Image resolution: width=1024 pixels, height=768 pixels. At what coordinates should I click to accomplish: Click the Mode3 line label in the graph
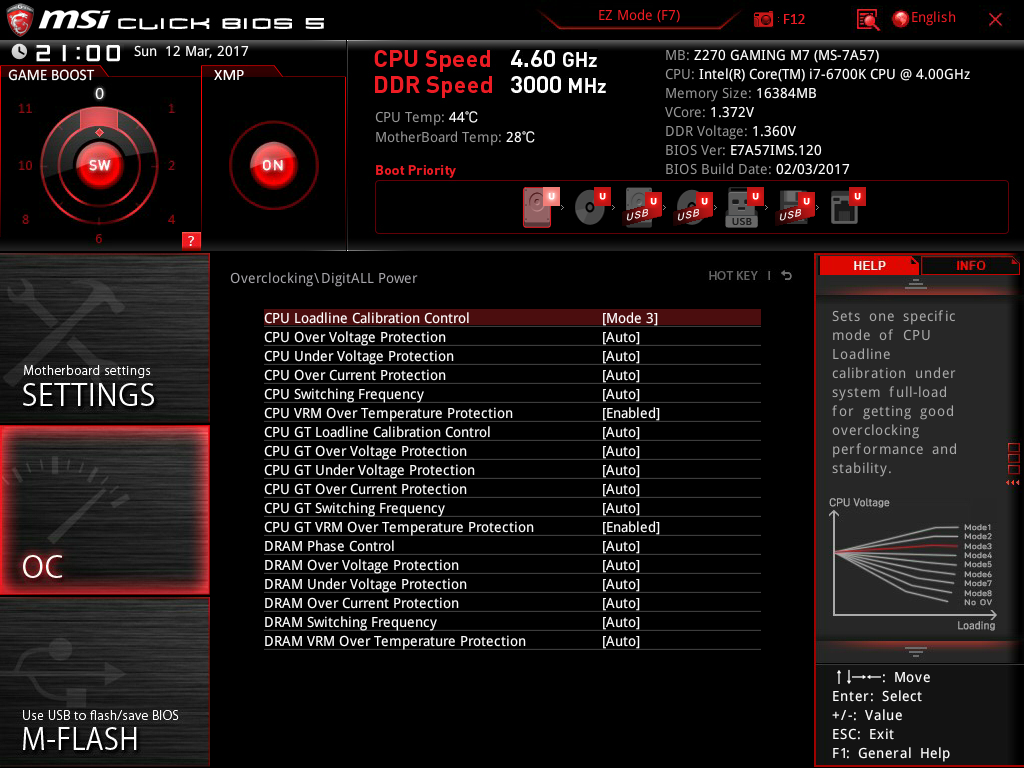click(978, 546)
